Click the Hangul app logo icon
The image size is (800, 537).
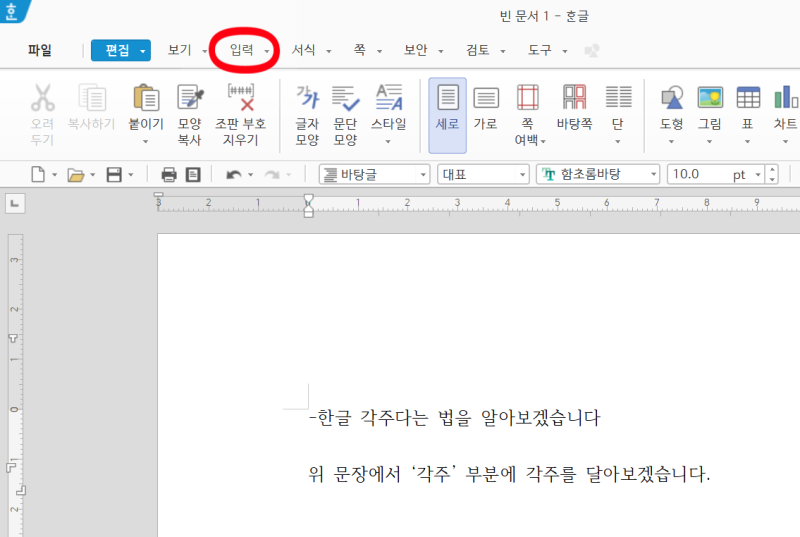pos(12,11)
